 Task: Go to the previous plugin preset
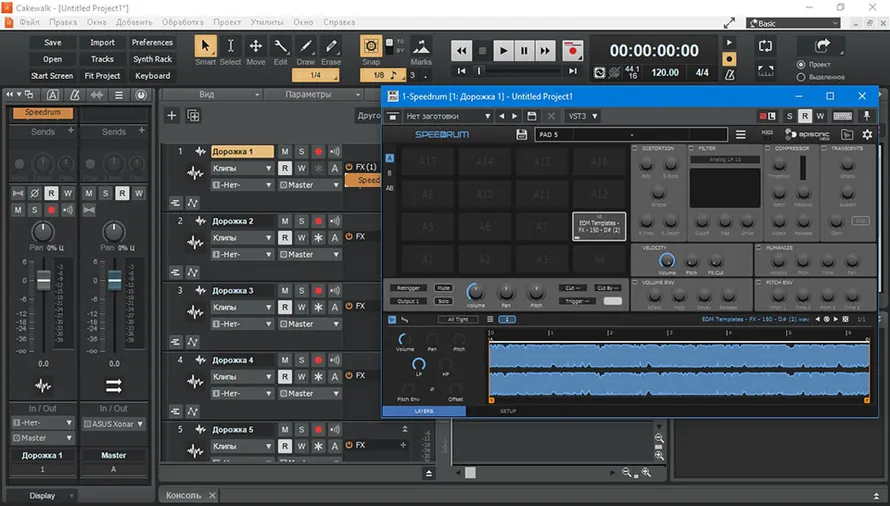pyautogui.click(x=501, y=116)
